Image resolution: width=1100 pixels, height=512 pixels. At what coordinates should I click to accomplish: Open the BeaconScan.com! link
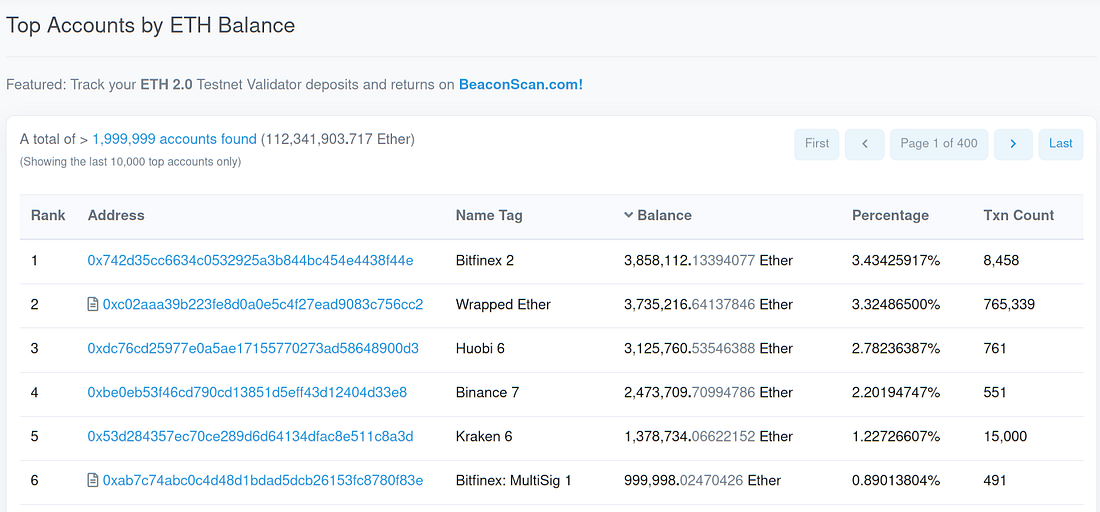pyautogui.click(x=521, y=85)
